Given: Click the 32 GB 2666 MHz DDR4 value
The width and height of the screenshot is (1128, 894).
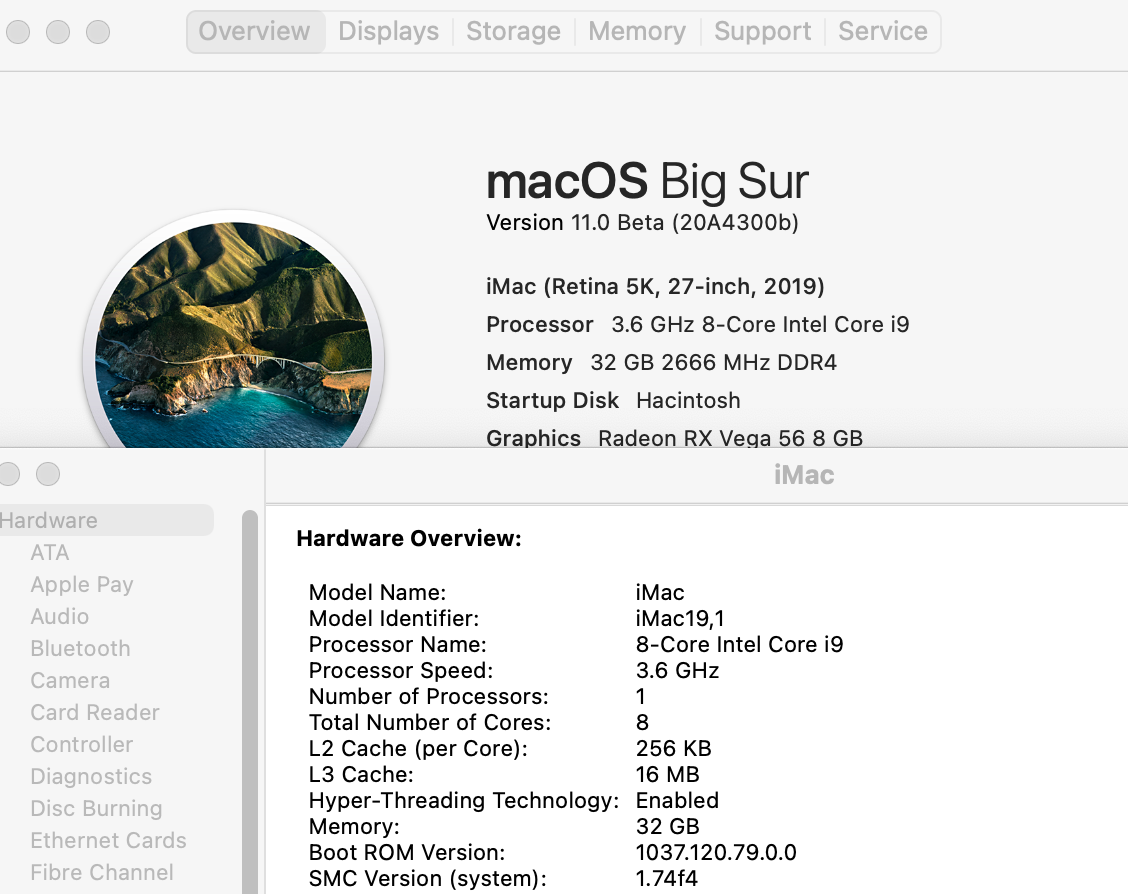Looking at the screenshot, I should [x=714, y=362].
